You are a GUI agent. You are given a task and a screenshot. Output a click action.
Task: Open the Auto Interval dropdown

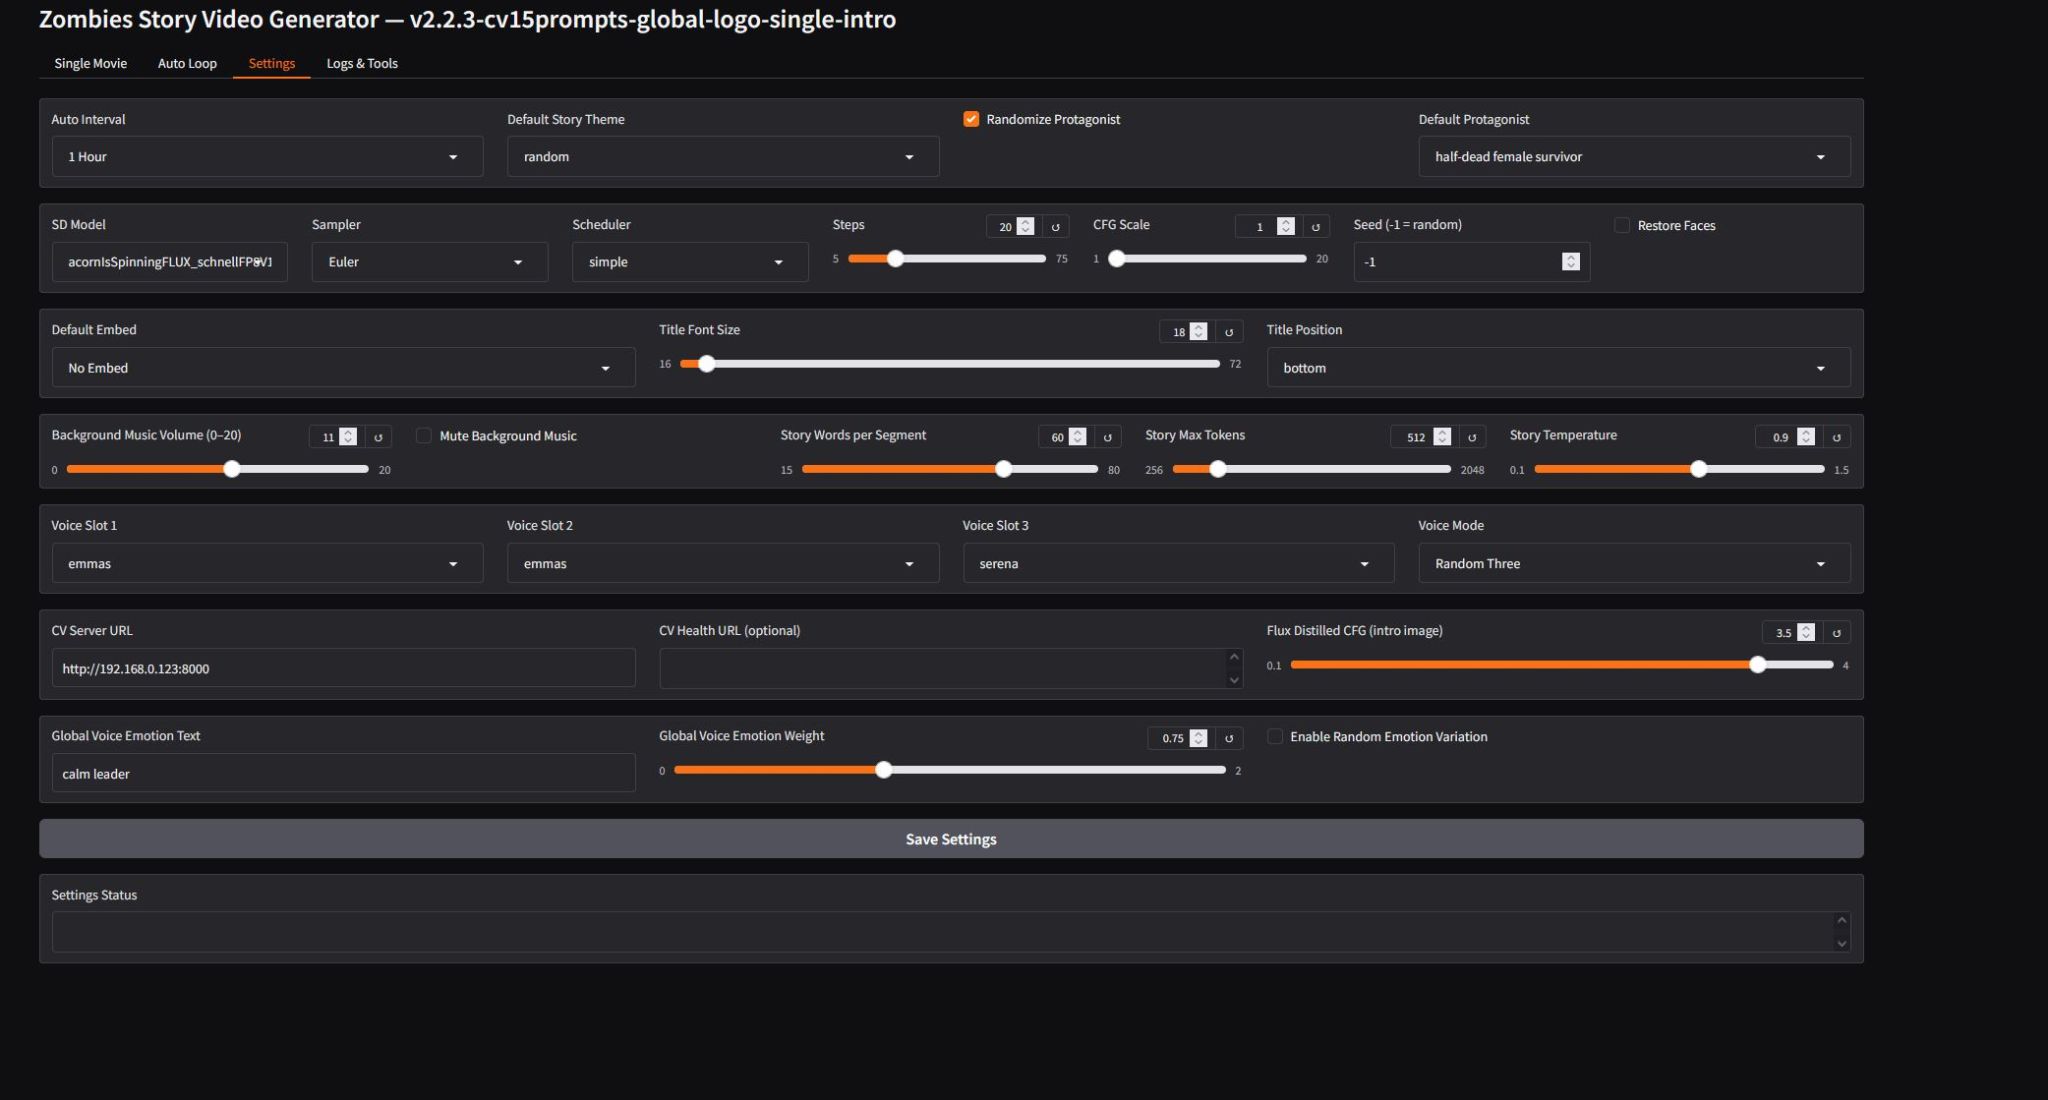click(x=266, y=157)
